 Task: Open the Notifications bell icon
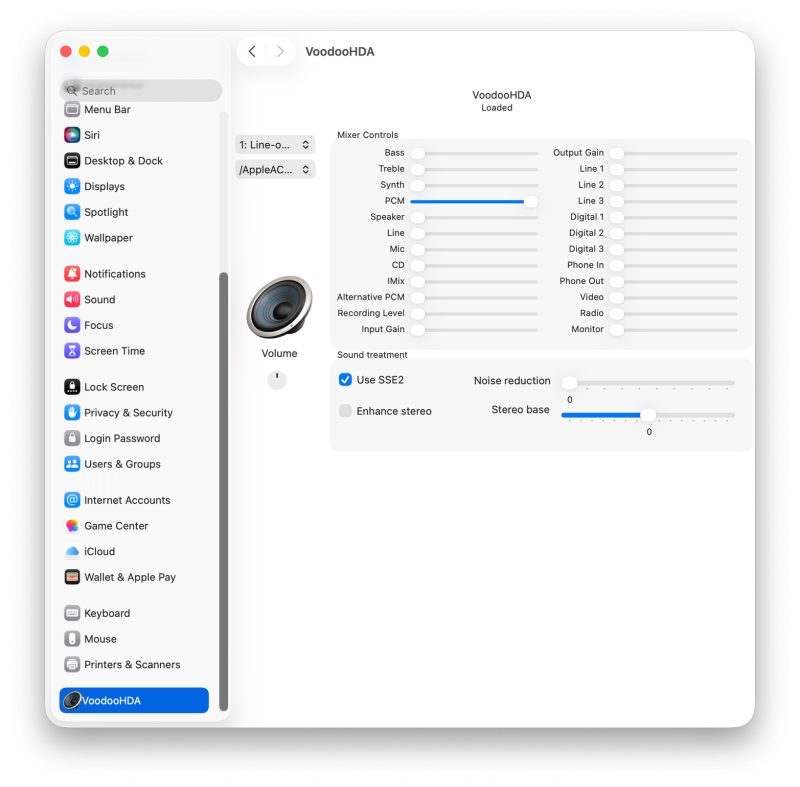[x=72, y=274]
